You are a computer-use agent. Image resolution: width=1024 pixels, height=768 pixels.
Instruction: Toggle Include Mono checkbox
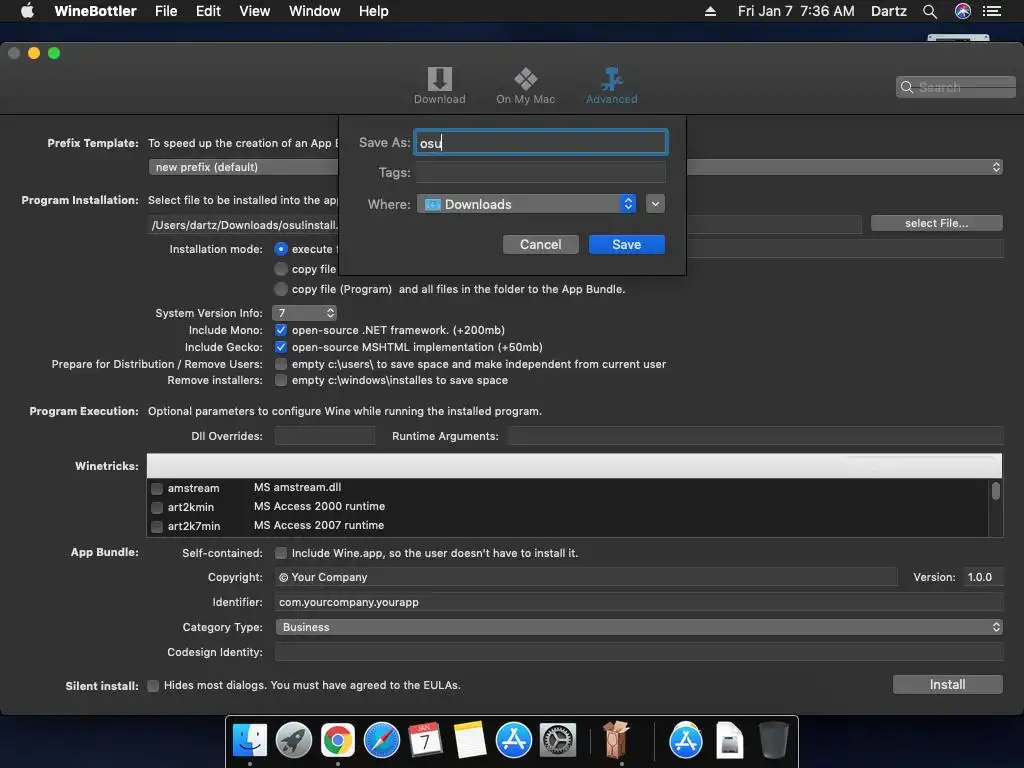(281, 330)
